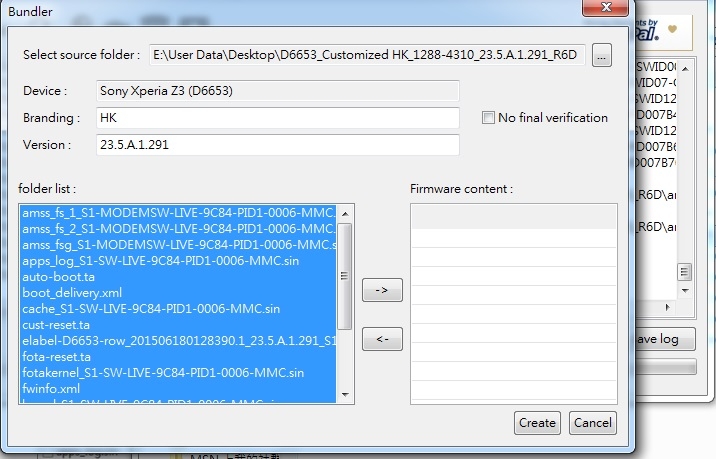
Task: Click folder list scroll down arrow
Action: (345, 395)
